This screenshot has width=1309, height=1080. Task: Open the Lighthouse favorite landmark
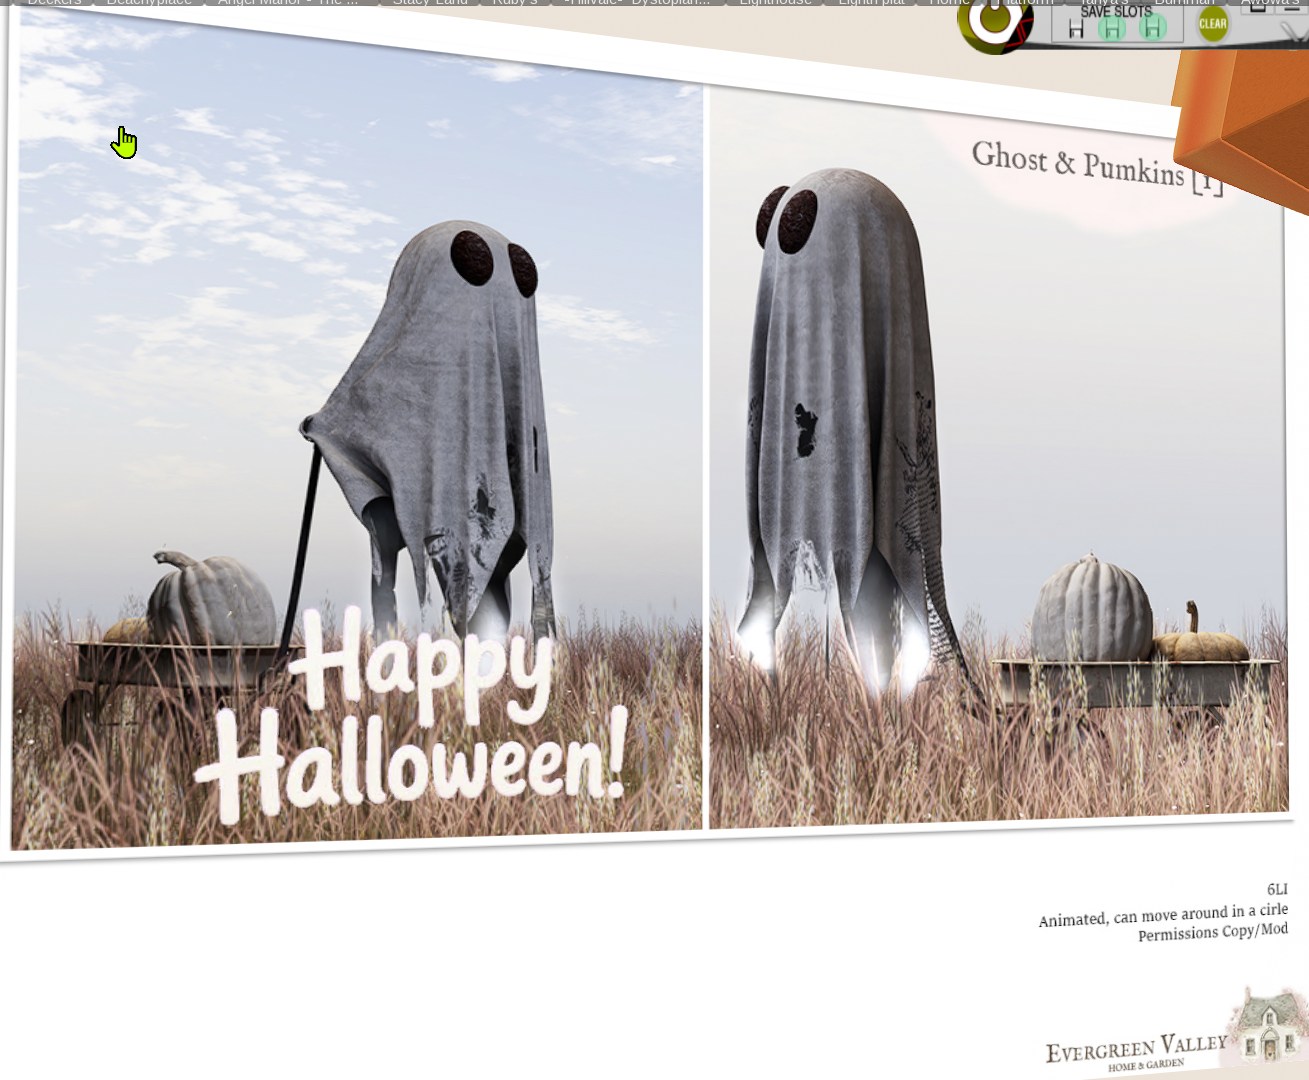(x=775, y=3)
